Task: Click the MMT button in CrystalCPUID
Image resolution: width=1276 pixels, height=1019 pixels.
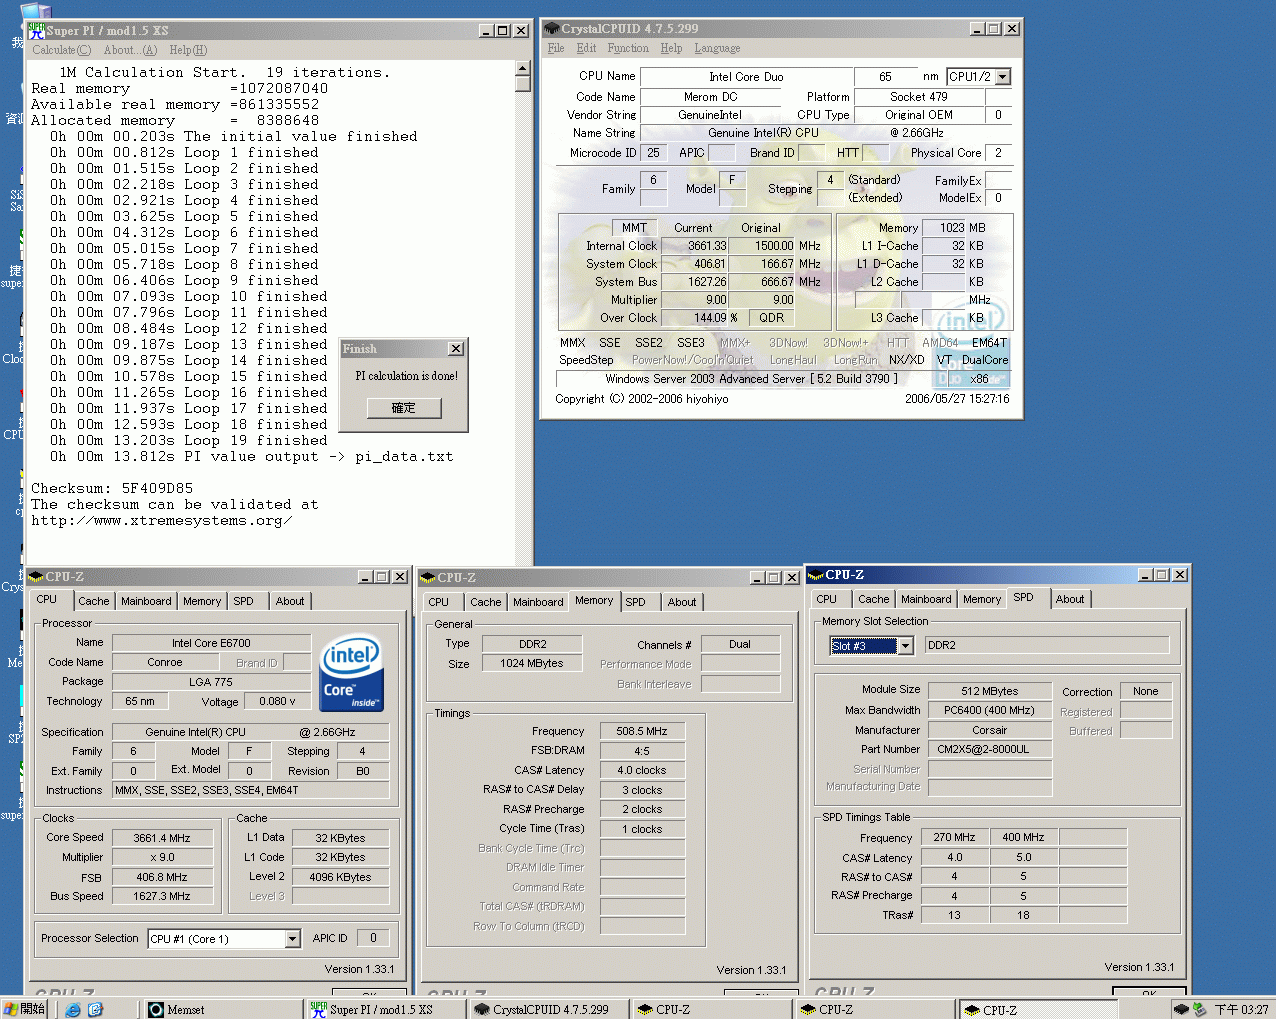Action: [x=634, y=228]
